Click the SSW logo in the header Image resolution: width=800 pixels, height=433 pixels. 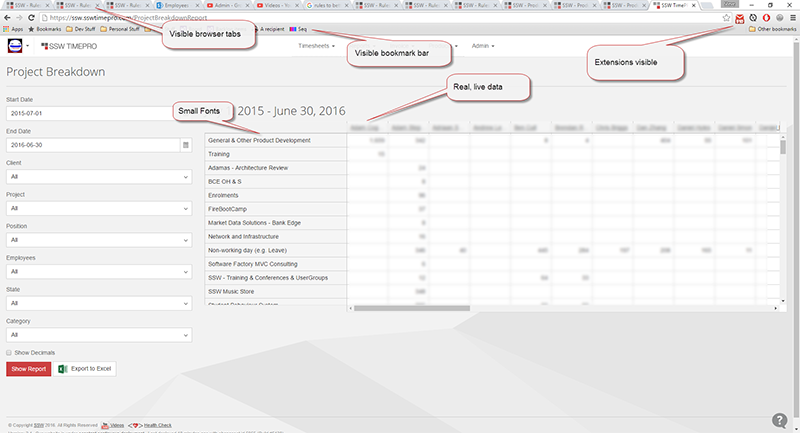[16, 46]
